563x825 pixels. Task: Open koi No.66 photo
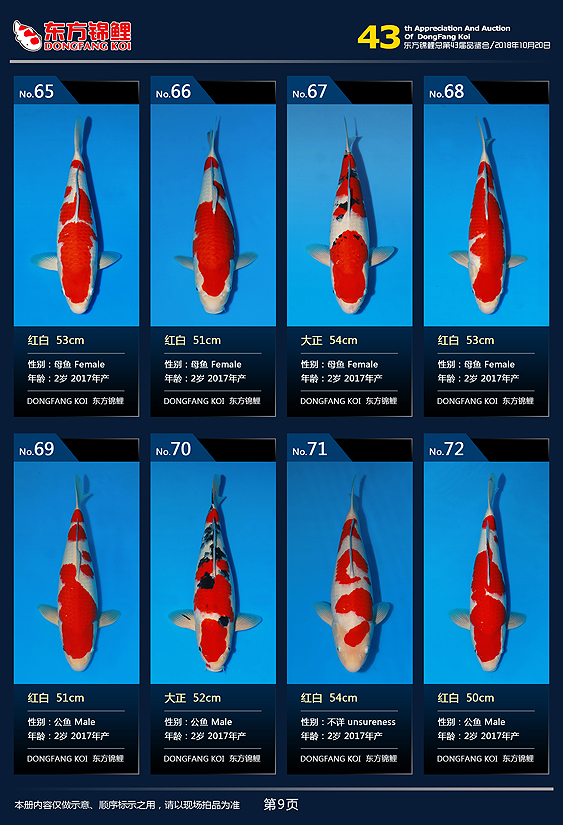[x=213, y=215]
